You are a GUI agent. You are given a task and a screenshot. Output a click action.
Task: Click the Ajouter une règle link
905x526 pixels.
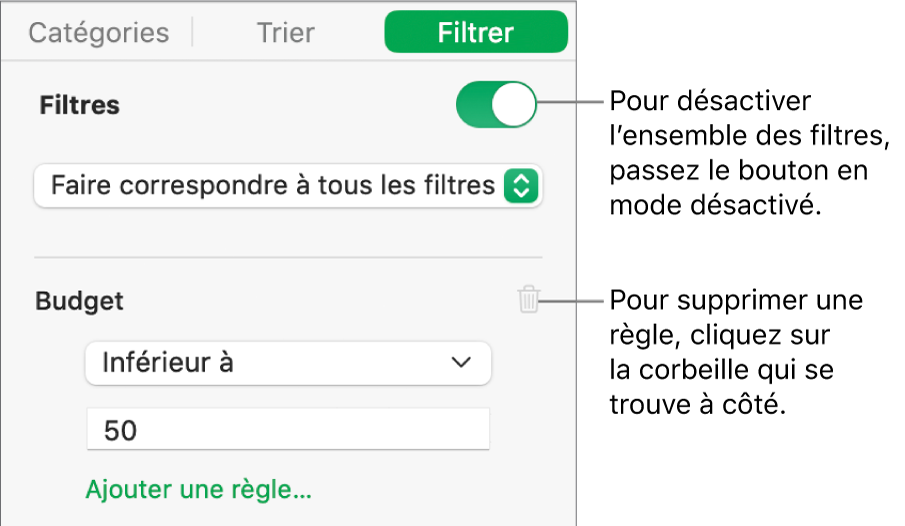click(x=199, y=490)
